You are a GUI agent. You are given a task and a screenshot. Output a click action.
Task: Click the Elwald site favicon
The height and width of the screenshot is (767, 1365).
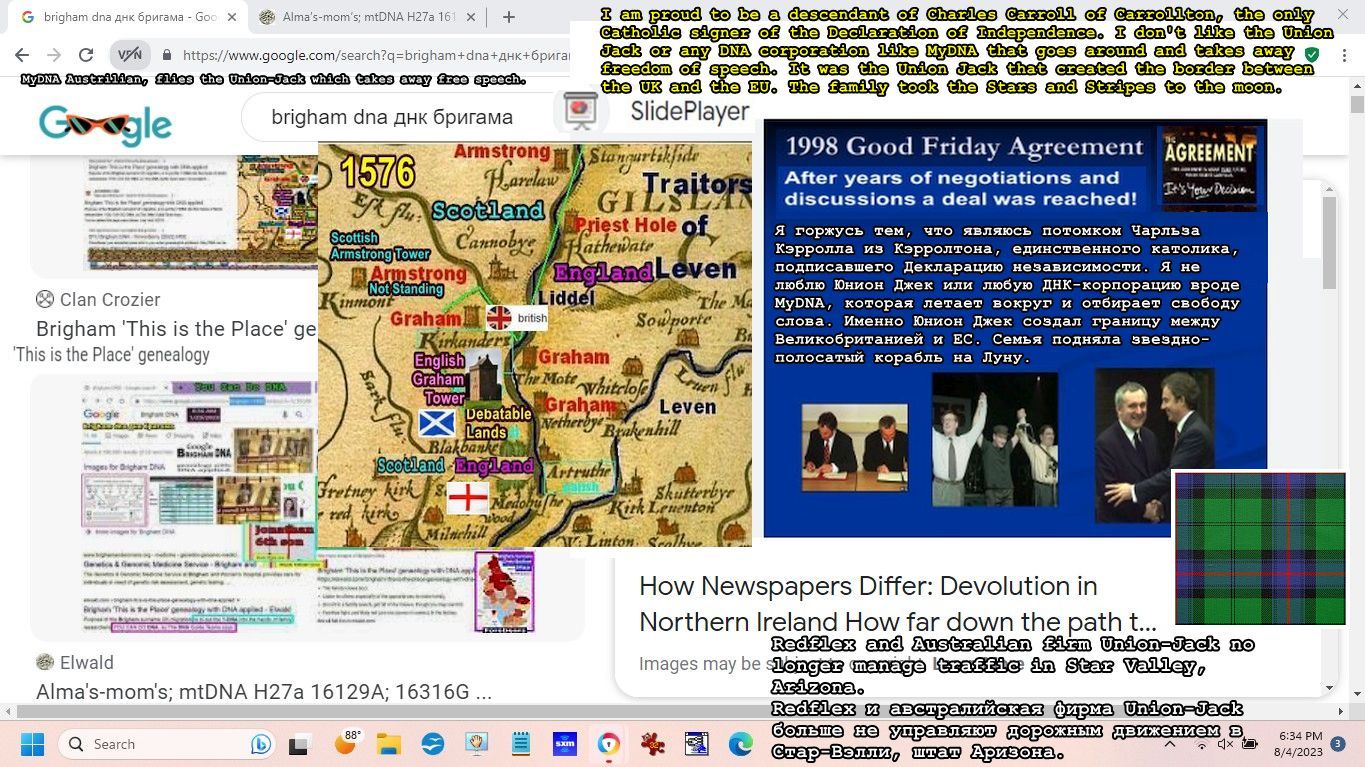tap(45, 662)
